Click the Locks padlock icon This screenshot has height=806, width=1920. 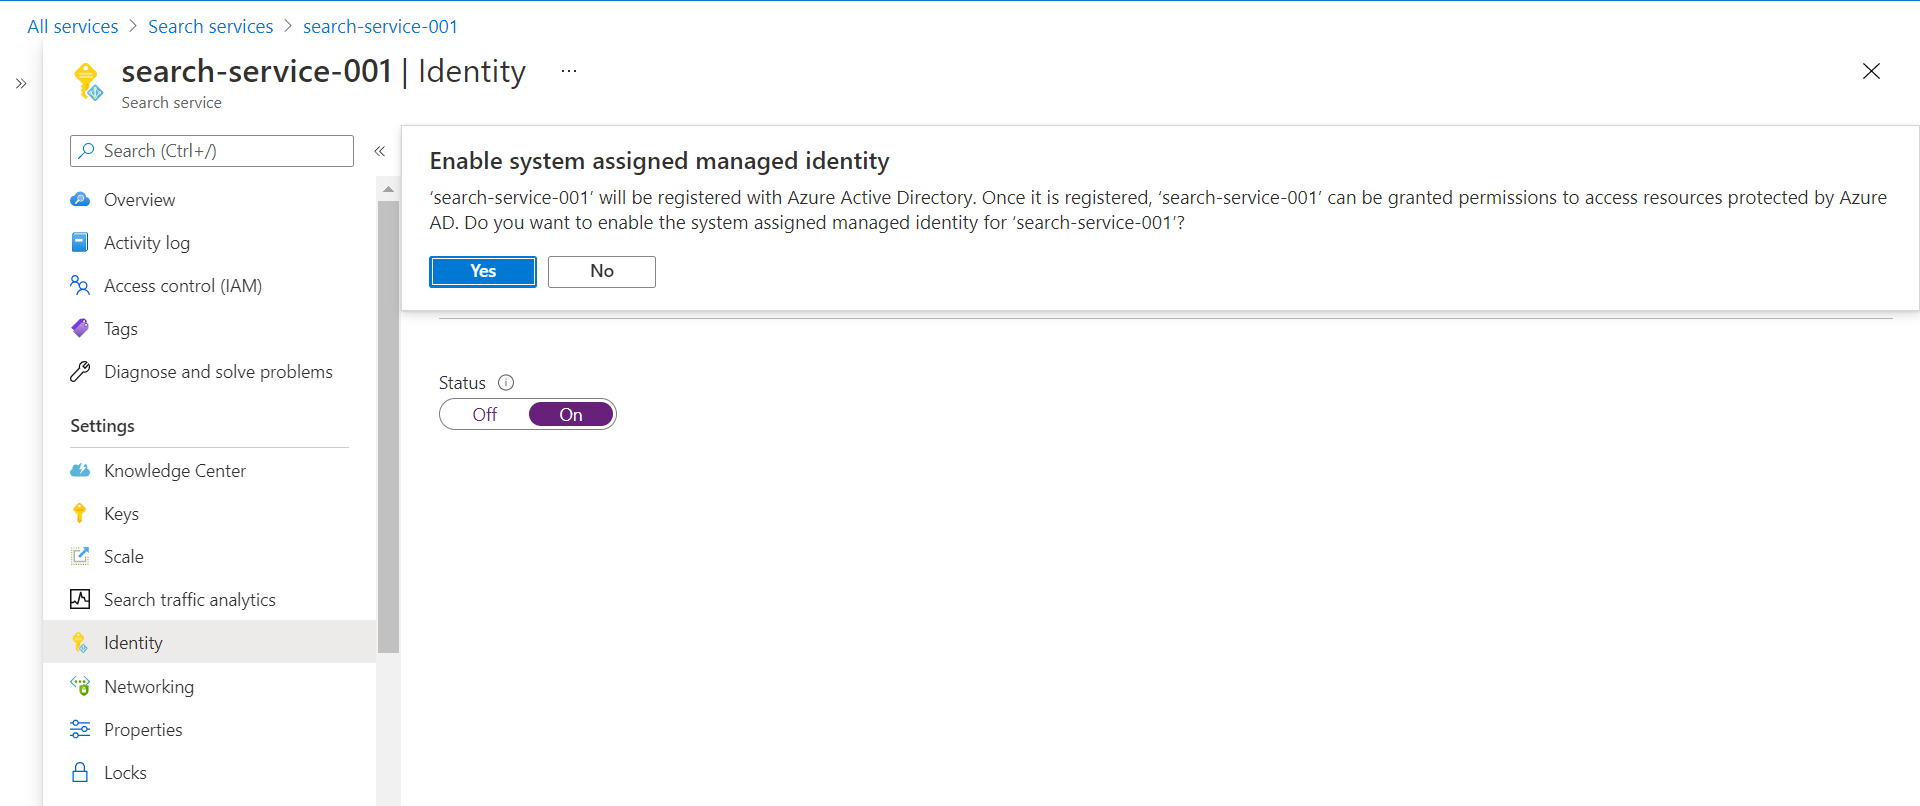coord(80,772)
